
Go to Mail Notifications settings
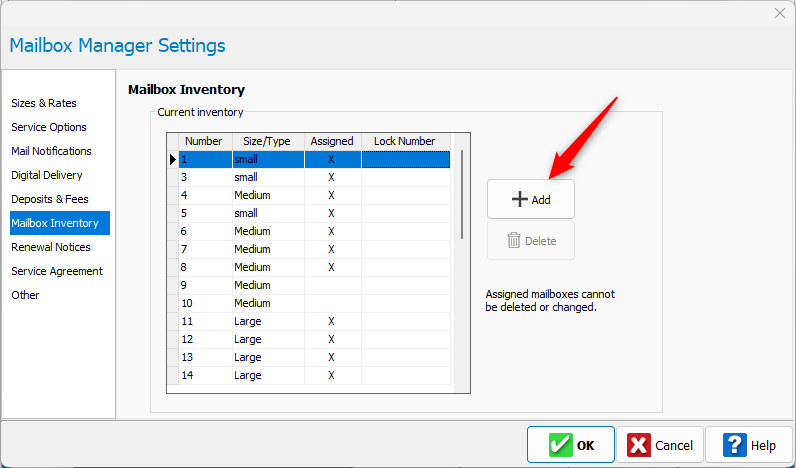(x=51, y=151)
